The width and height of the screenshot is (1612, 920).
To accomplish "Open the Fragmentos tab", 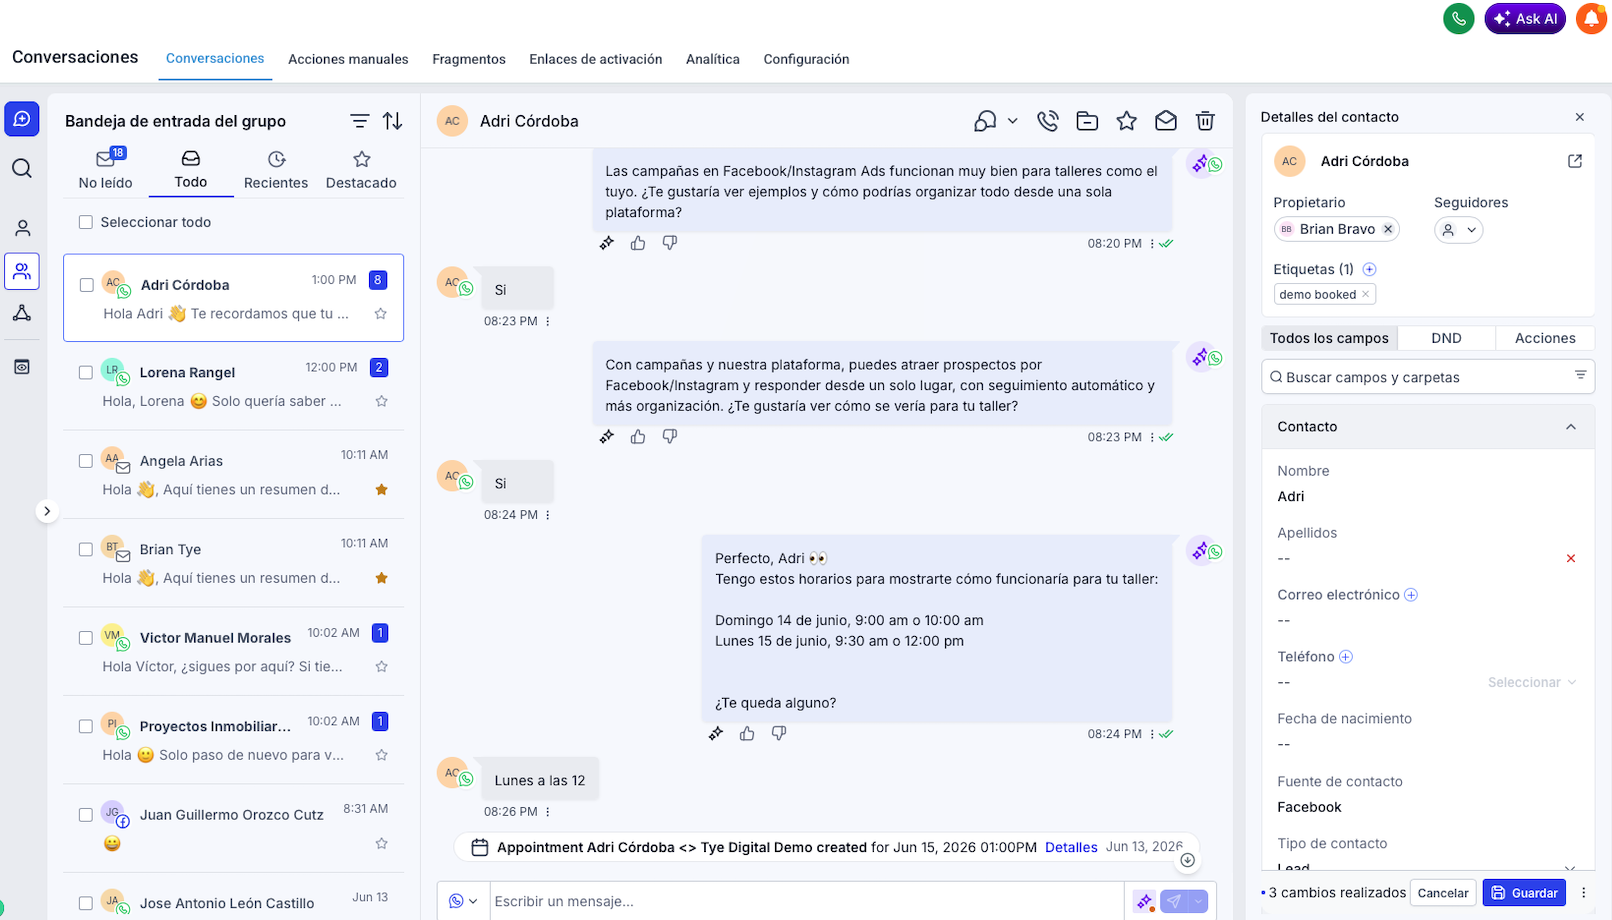I will click(x=469, y=59).
